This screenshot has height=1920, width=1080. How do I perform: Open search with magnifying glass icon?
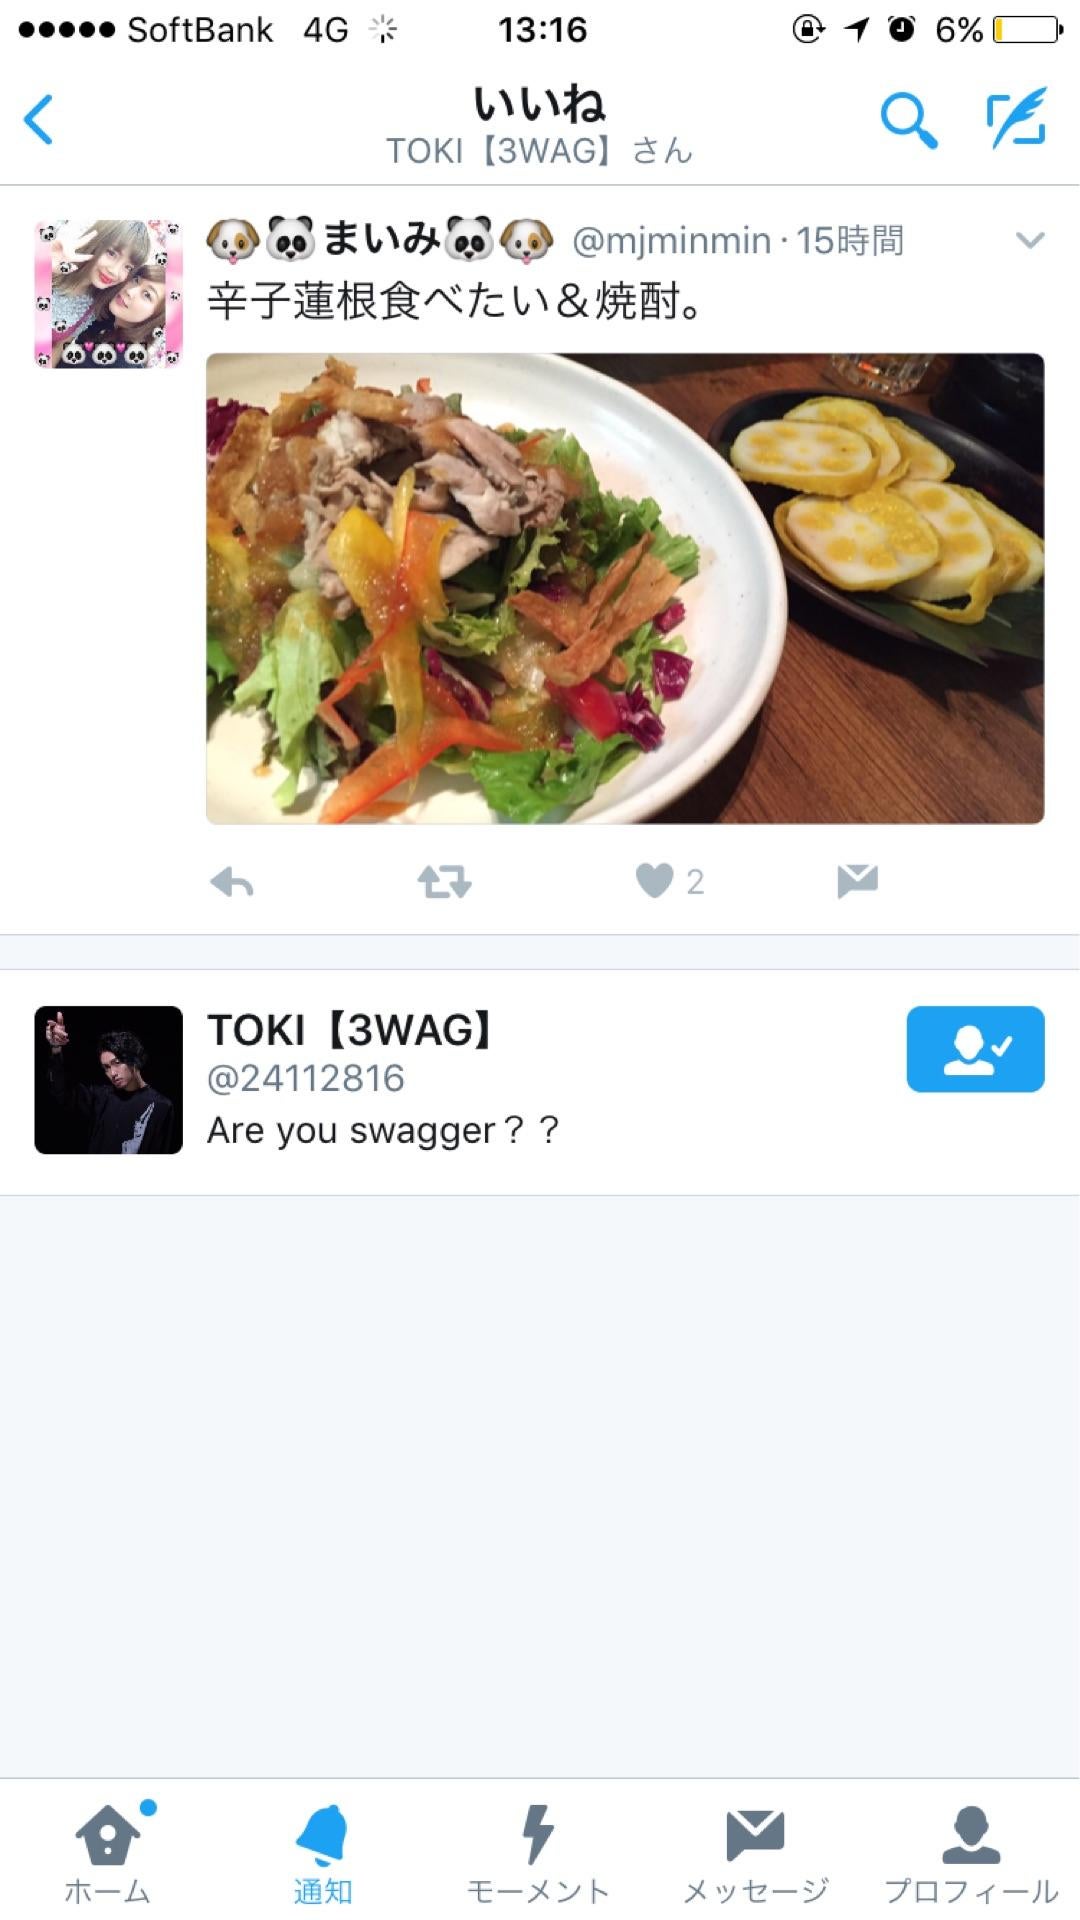coord(908,120)
